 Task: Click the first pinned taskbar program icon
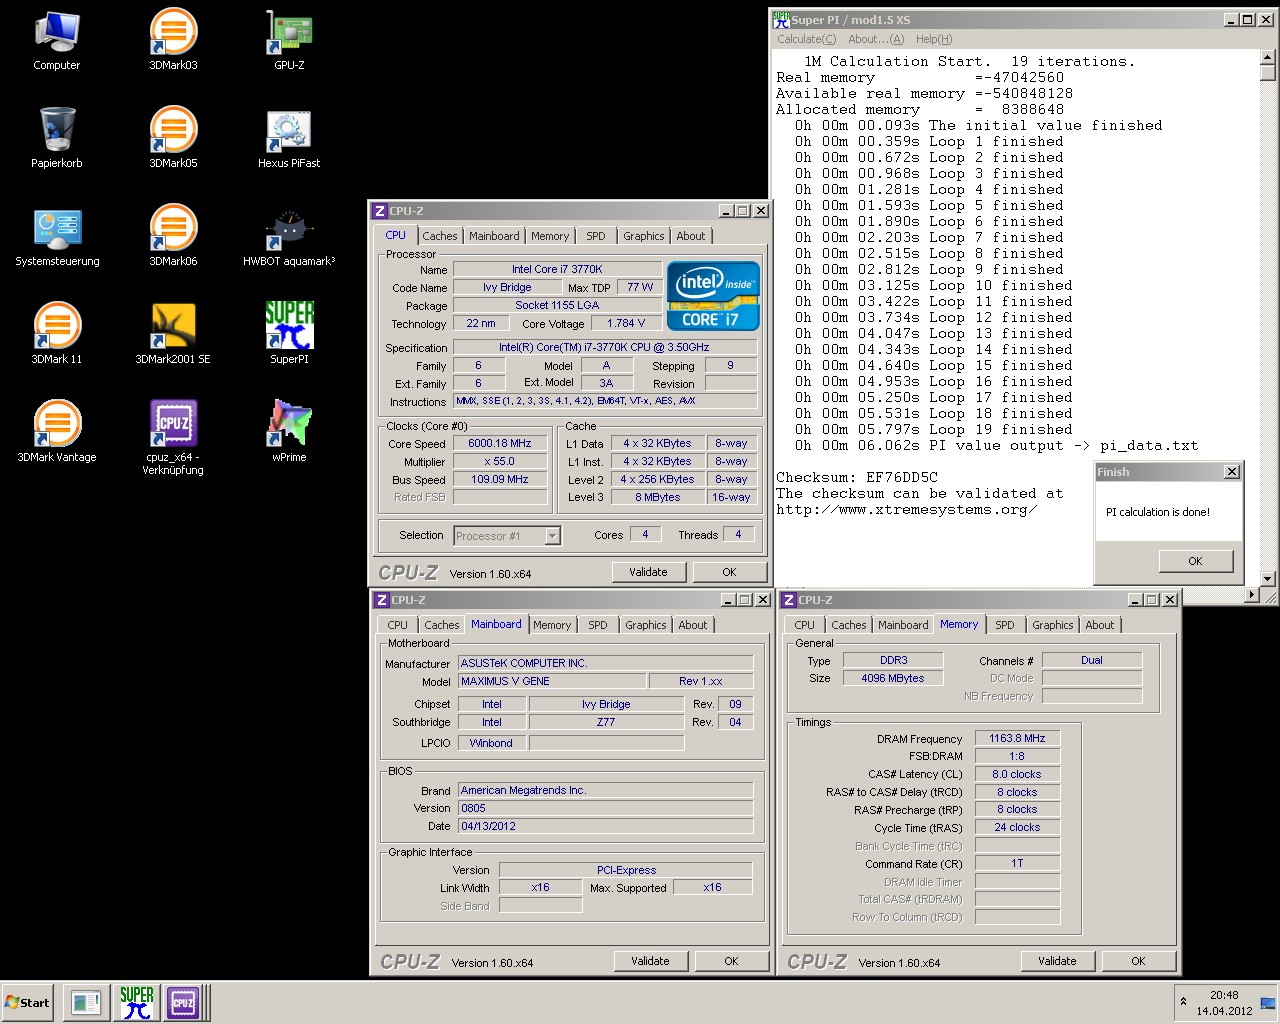[86, 1002]
